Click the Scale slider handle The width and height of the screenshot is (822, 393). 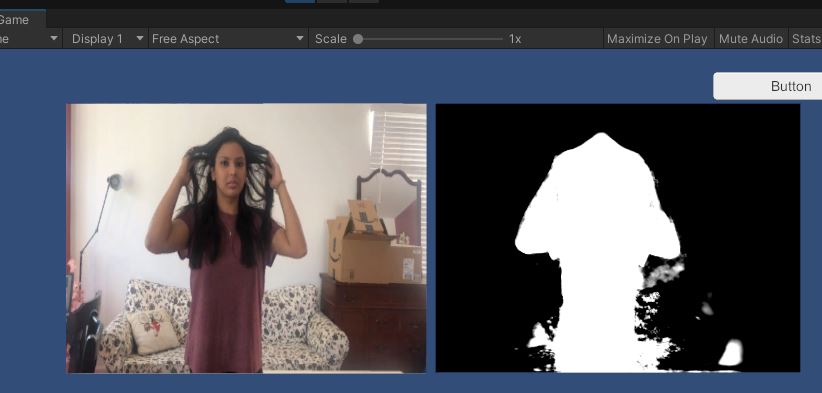358,39
